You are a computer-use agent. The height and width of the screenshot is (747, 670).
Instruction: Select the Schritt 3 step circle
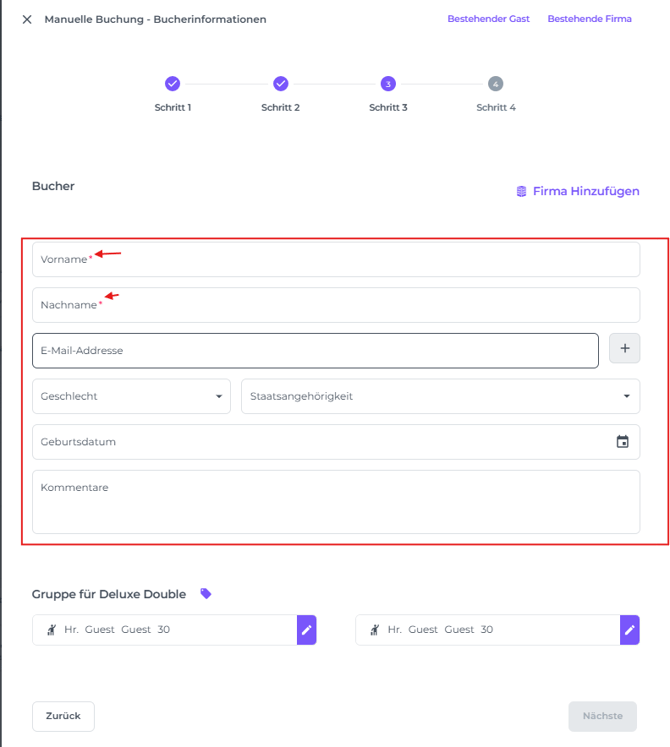click(388, 84)
